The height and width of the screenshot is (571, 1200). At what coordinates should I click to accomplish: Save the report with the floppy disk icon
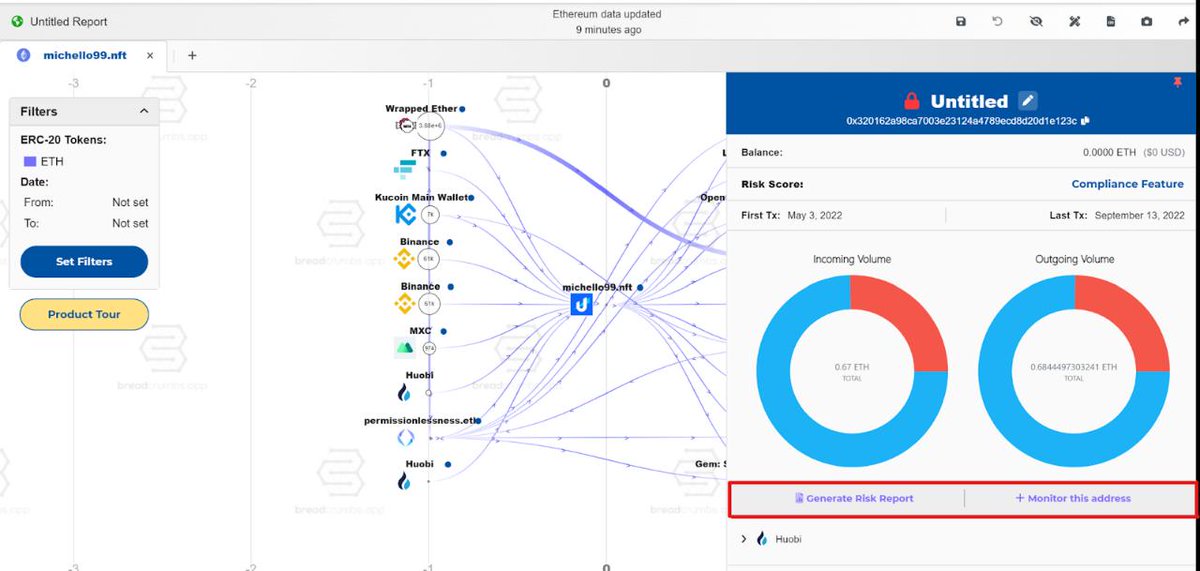961,21
